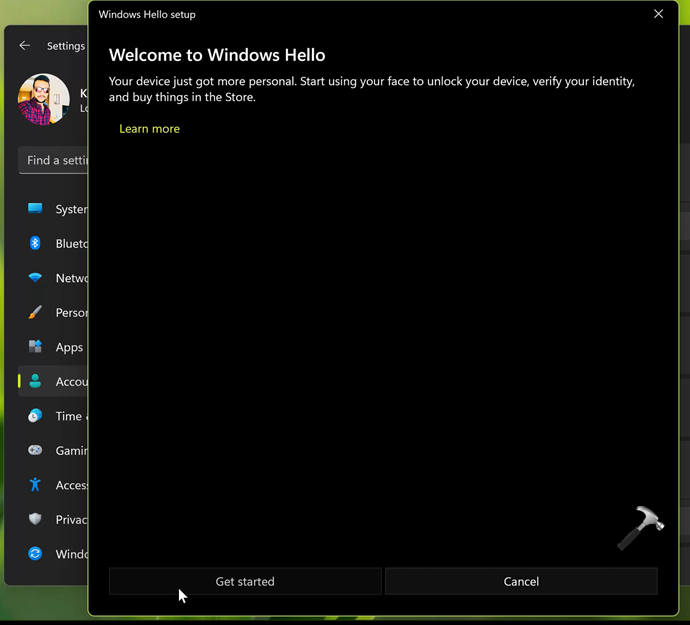Click the user profile avatar picture
The width and height of the screenshot is (690, 625).
pos(44,100)
